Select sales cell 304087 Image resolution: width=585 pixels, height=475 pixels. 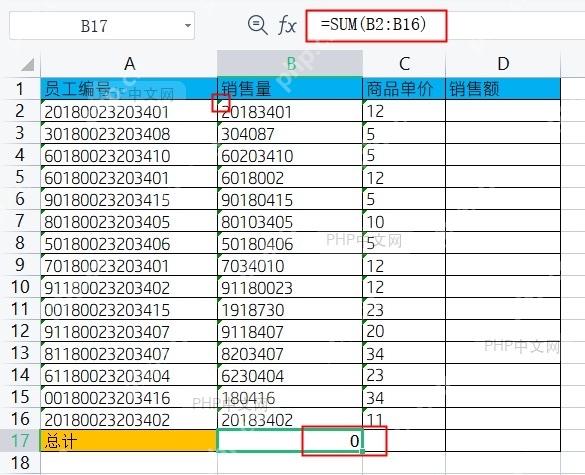(x=290, y=132)
